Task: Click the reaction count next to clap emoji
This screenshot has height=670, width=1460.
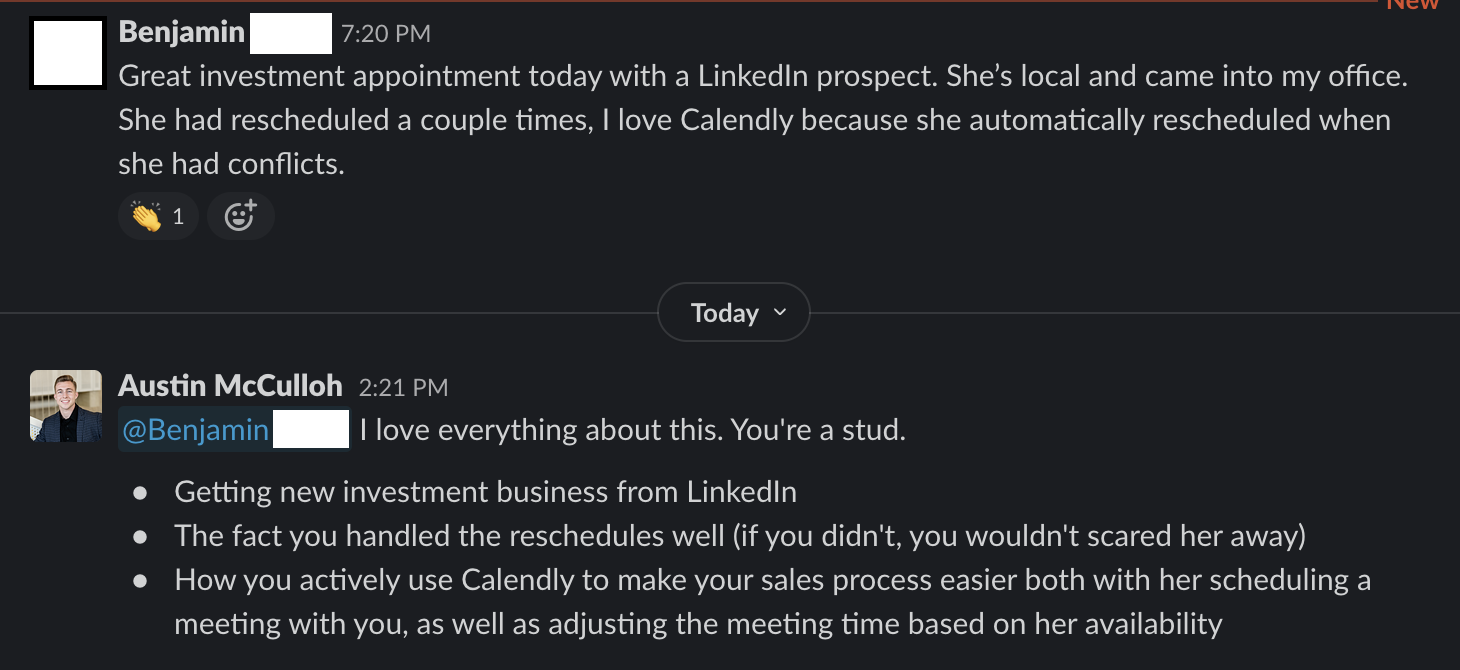Action: click(178, 216)
